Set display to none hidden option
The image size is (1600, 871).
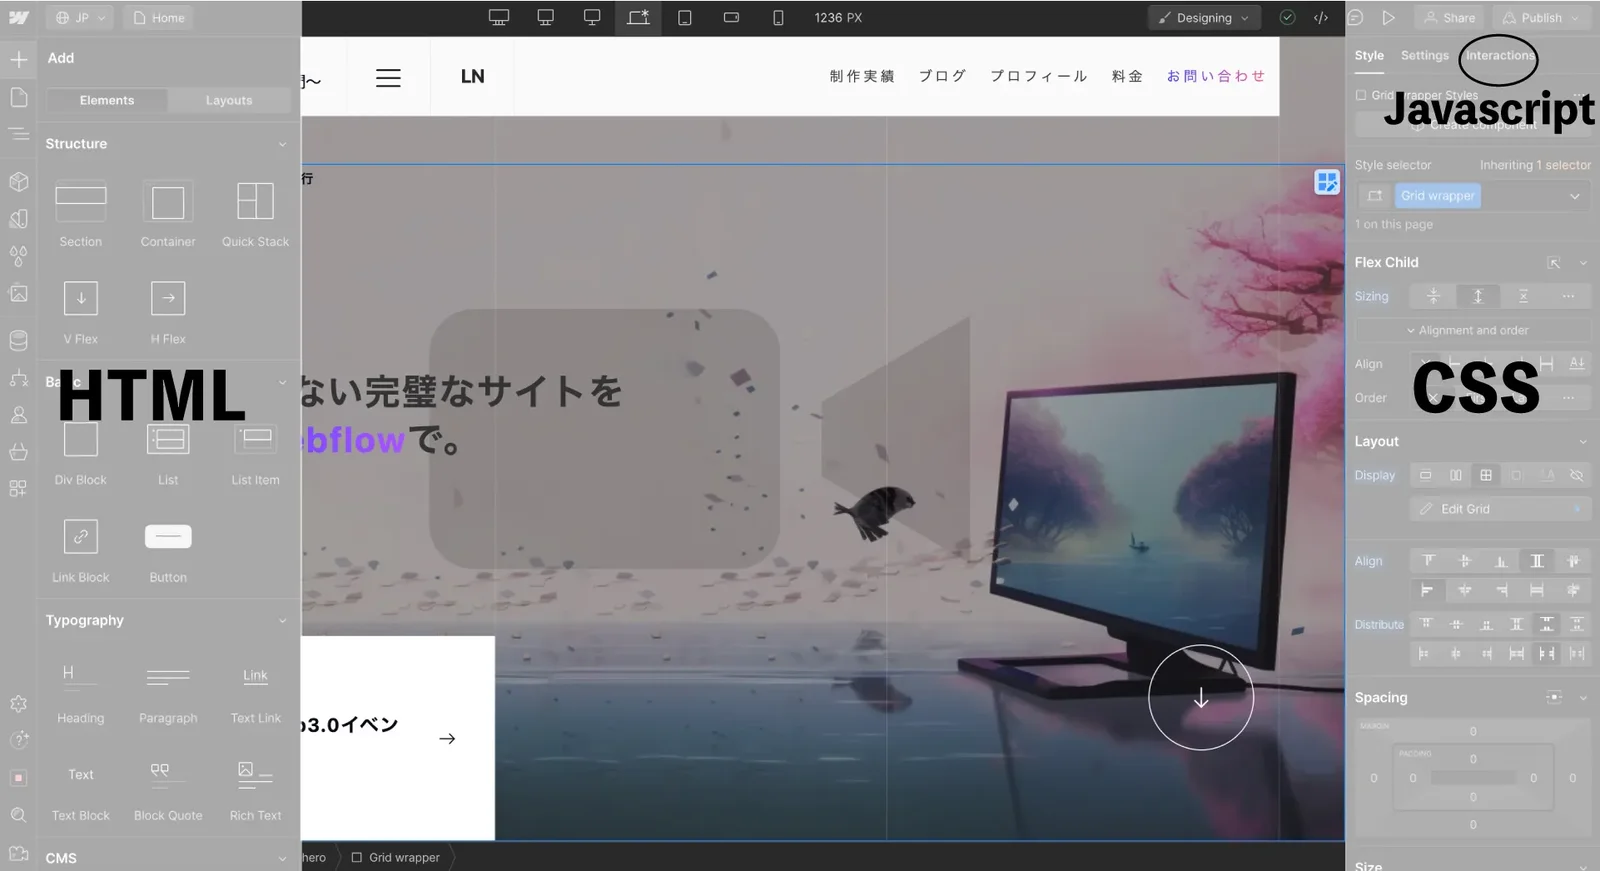1577,475
